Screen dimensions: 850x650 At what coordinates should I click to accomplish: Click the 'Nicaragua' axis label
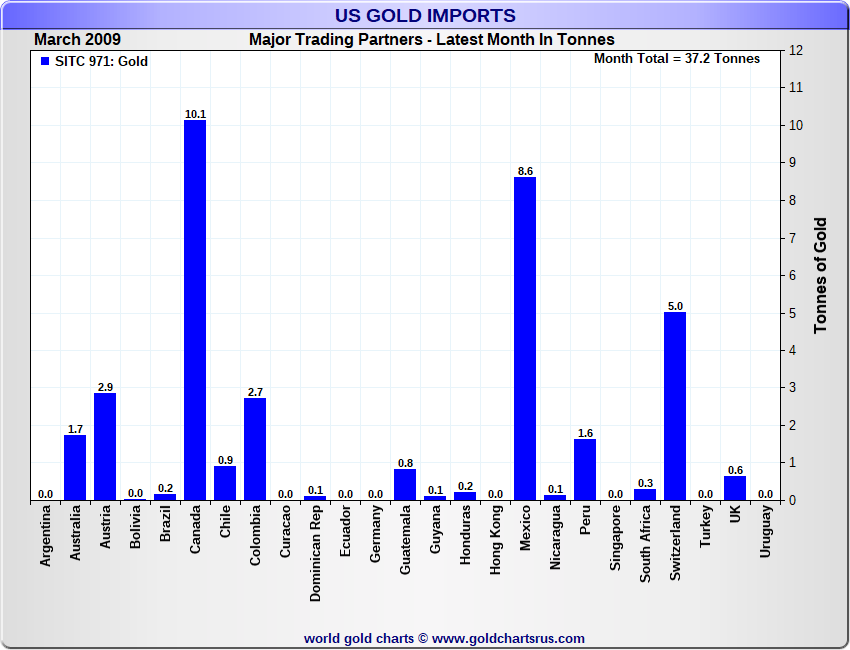(555, 538)
